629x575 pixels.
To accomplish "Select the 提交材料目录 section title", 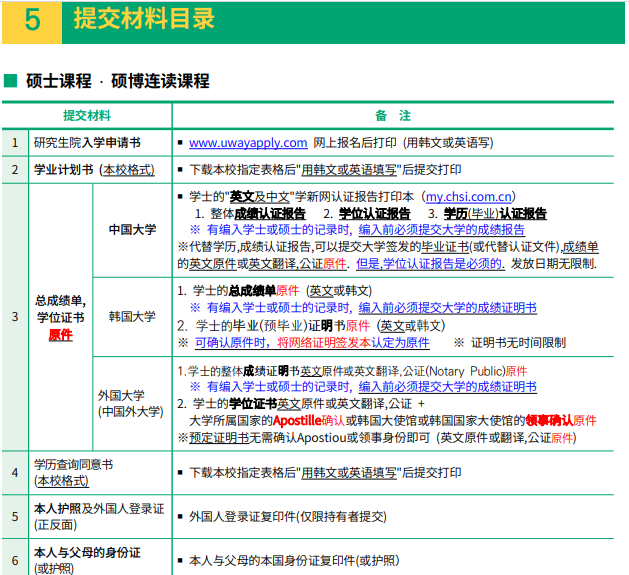I will pyautogui.click(x=144, y=19).
